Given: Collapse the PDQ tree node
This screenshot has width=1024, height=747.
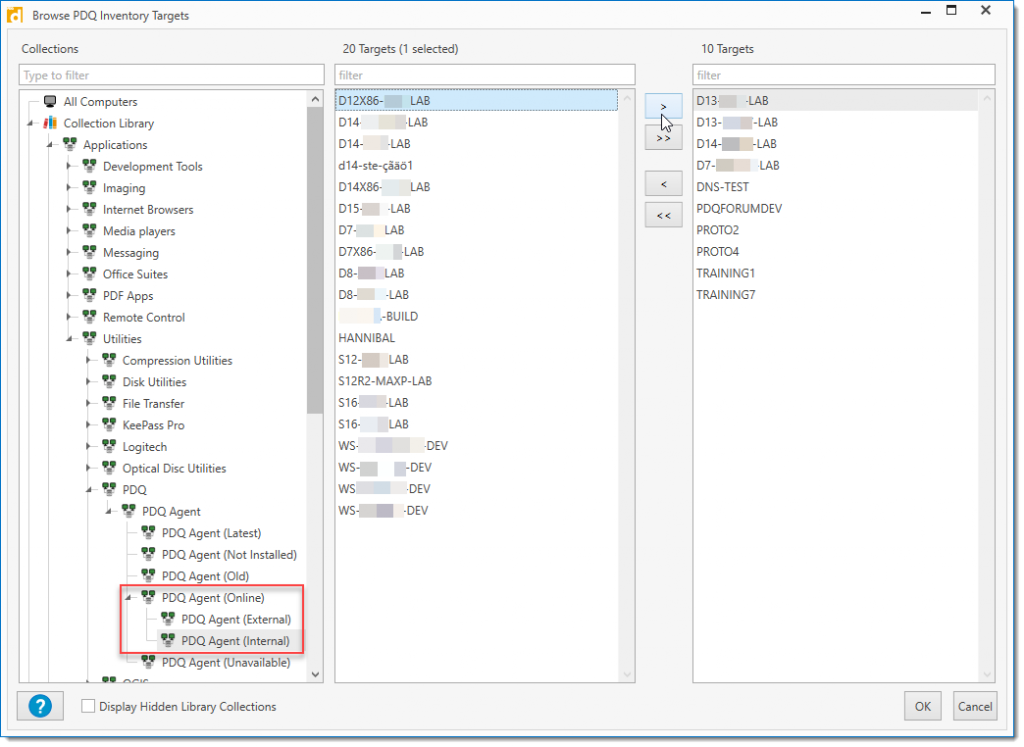Looking at the screenshot, I should click(x=89, y=490).
